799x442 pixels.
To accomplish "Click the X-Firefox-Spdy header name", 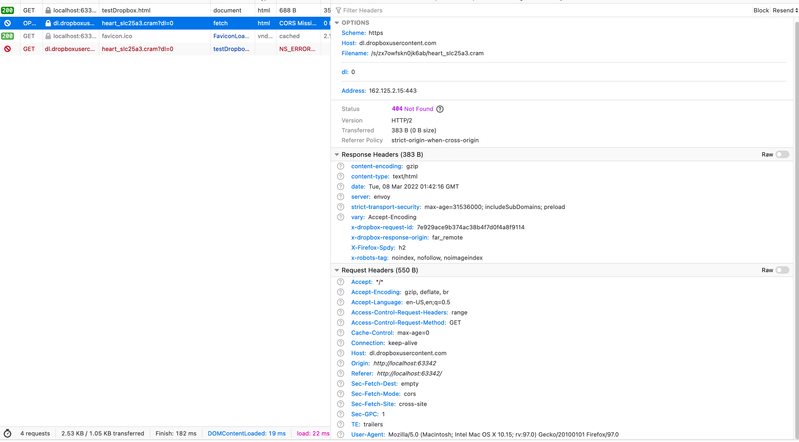I will pos(373,248).
